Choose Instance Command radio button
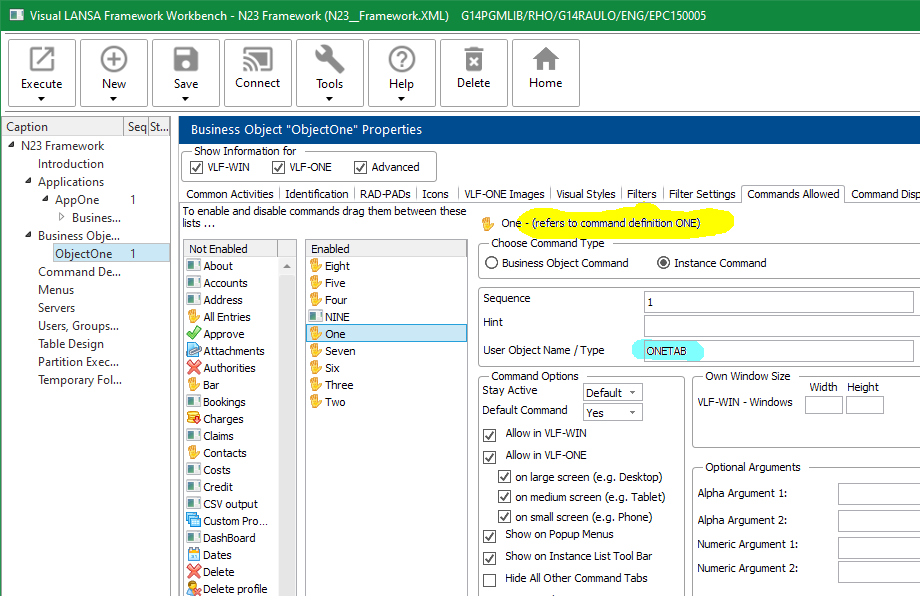Image resolution: width=920 pixels, height=596 pixels. [x=664, y=263]
